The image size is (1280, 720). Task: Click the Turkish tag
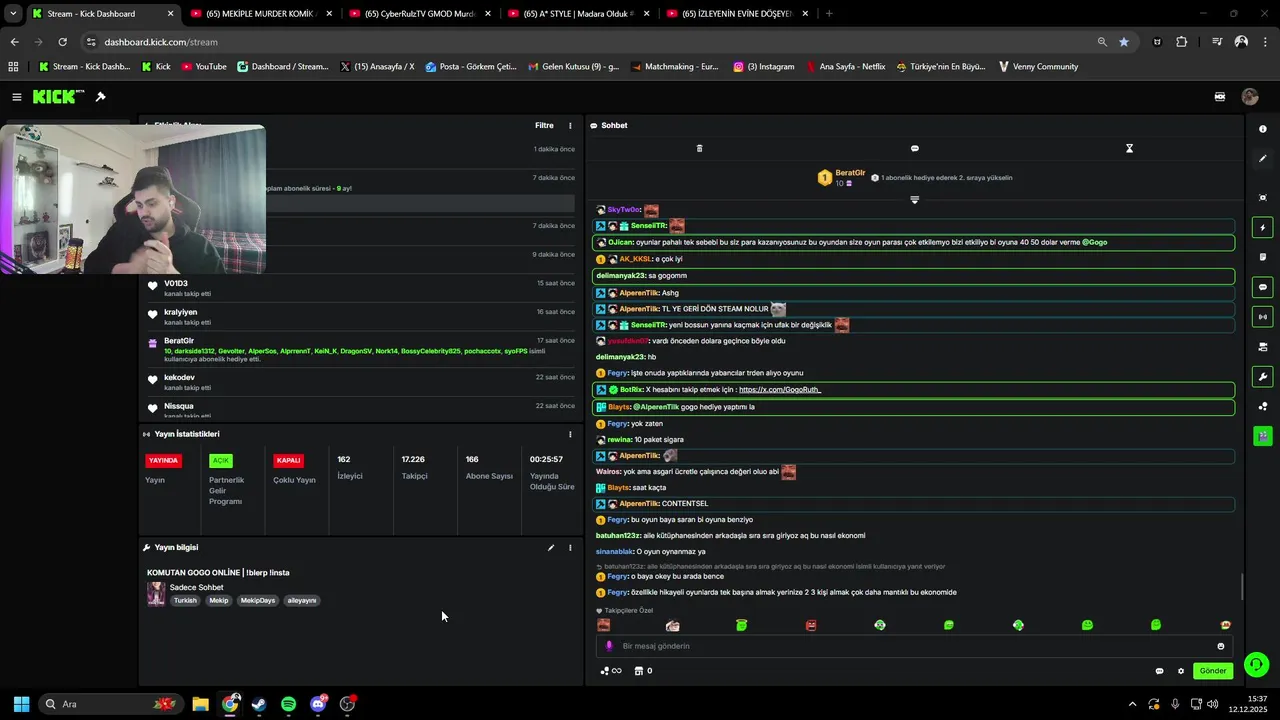click(x=185, y=601)
